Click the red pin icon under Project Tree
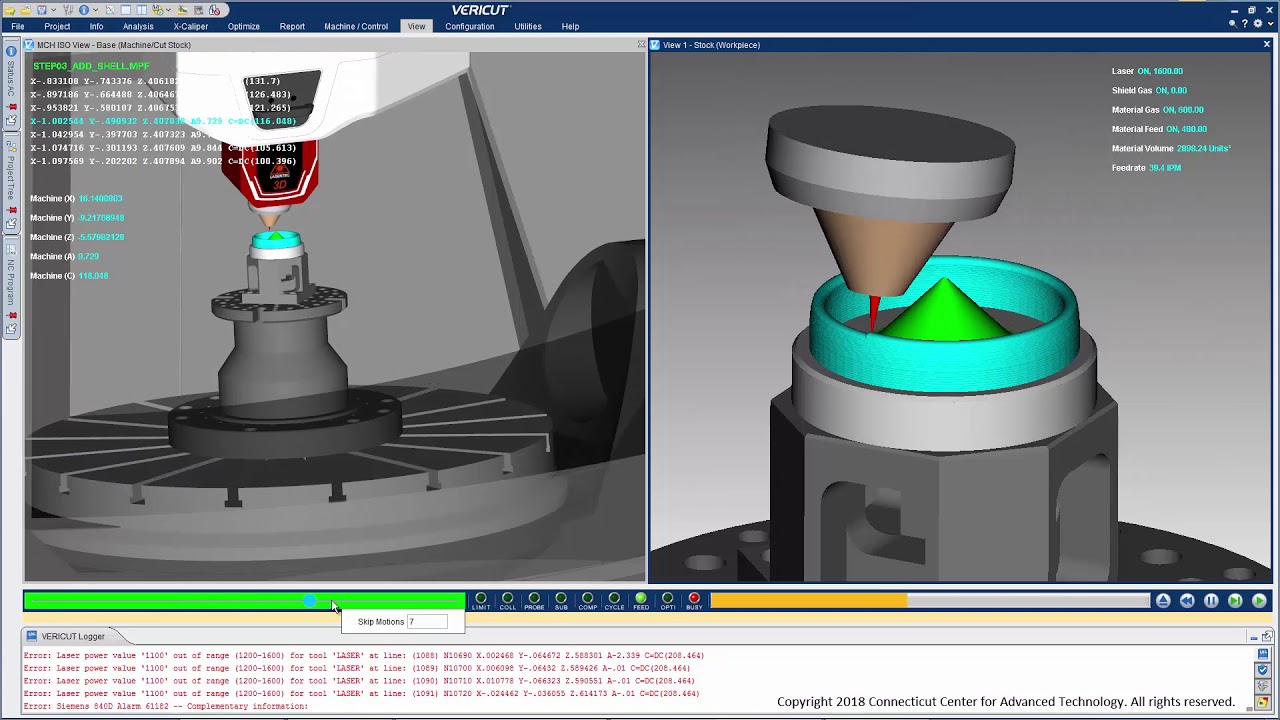The height and width of the screenshot is (720, 1280). tap(11, 210)
